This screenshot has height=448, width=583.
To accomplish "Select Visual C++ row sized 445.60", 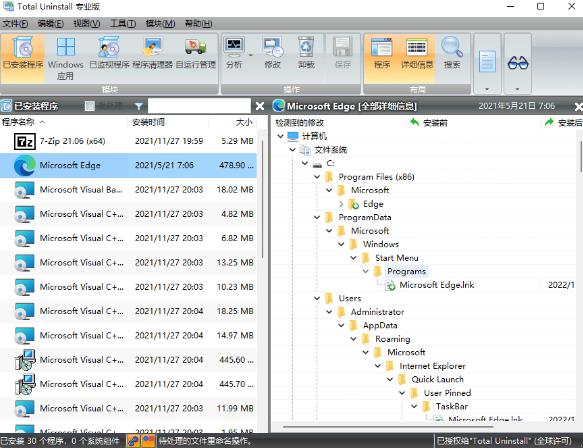I will click(128, 360).
